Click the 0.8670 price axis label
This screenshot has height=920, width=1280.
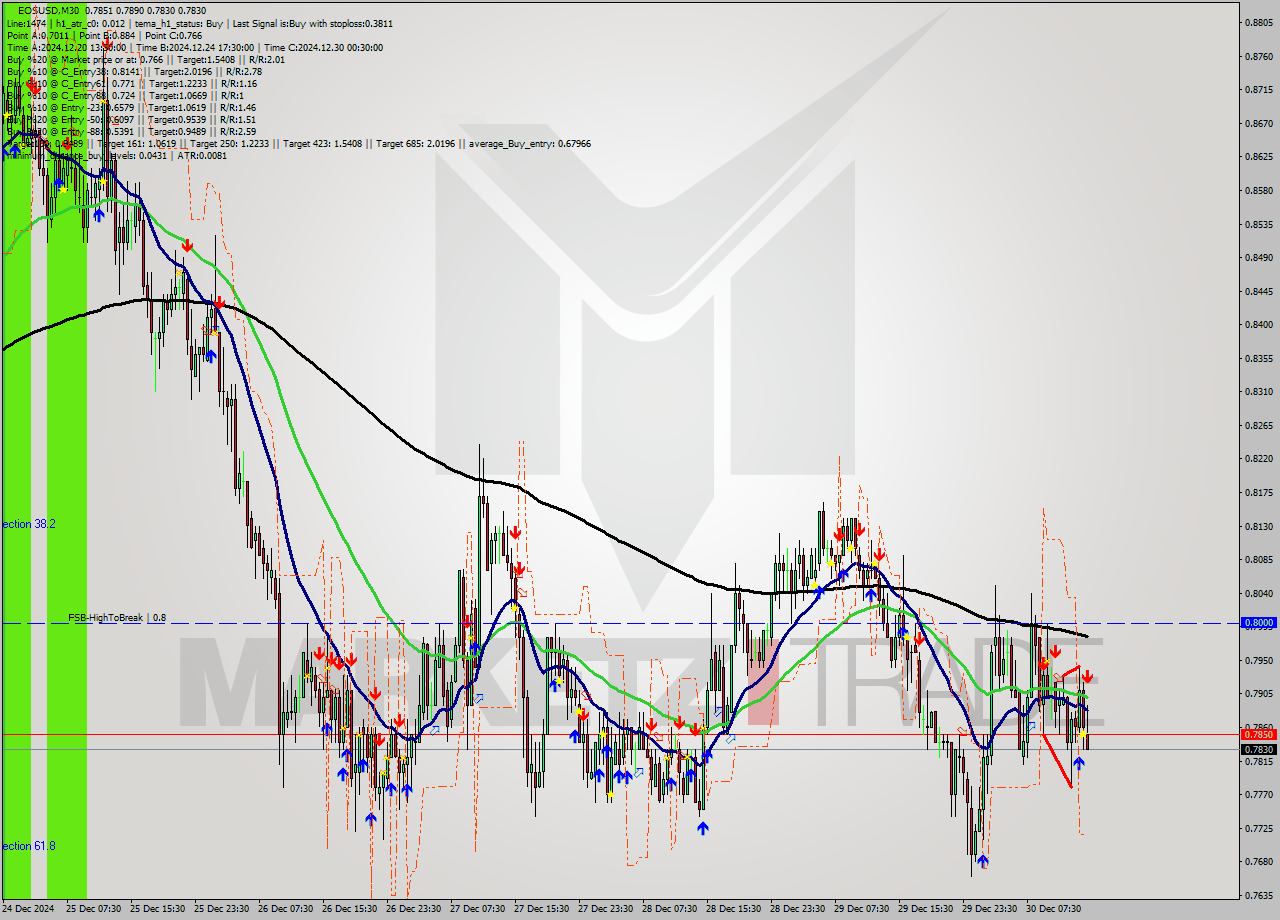pos(1259,123)
